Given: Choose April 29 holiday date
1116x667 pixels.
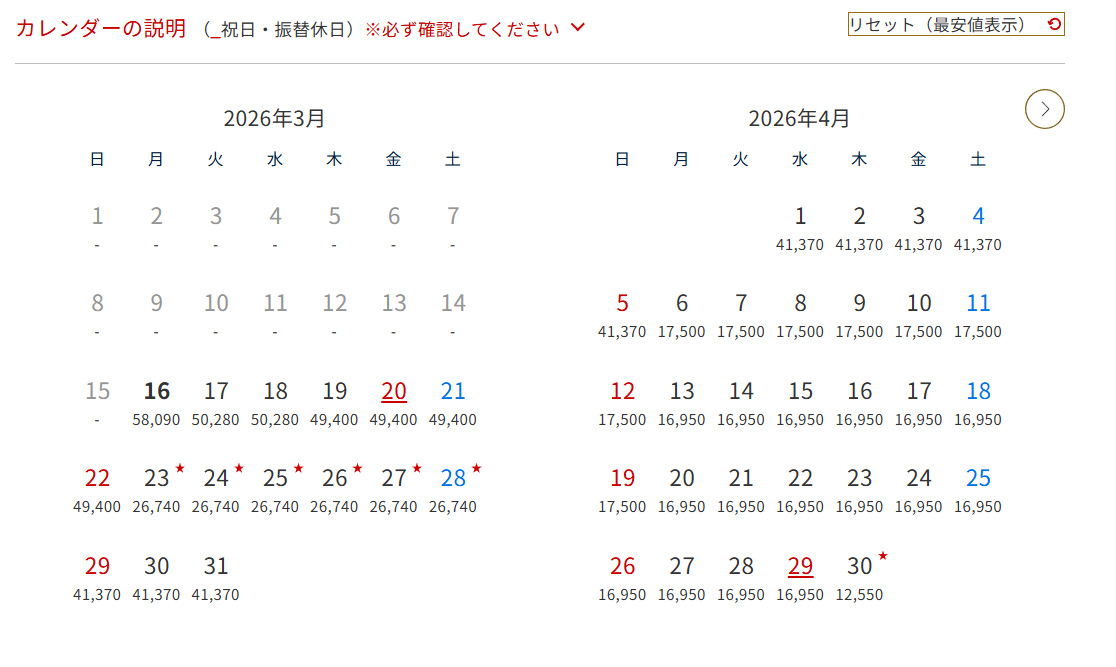Looking at the screenshot, I should pyautogui.click(x=800, y=576).
